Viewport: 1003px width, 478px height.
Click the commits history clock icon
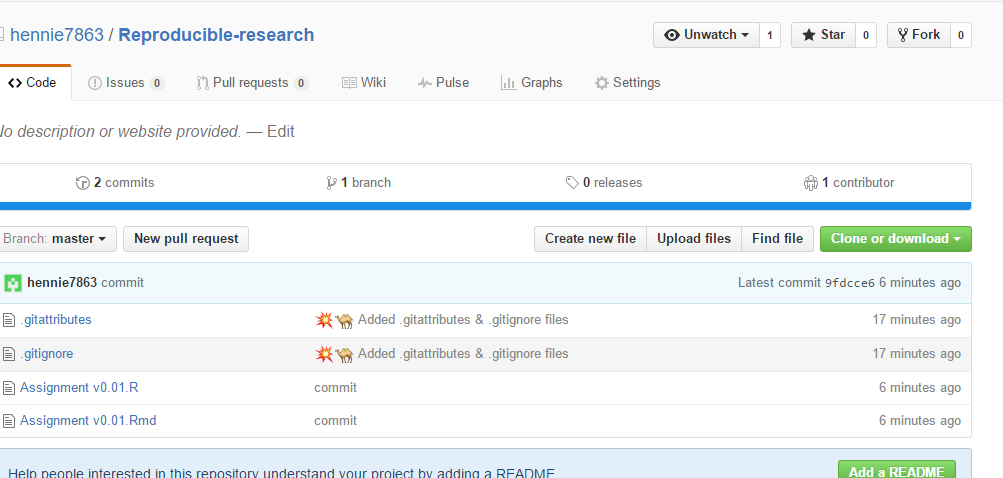pyautogui.click(x=83, y=183)
